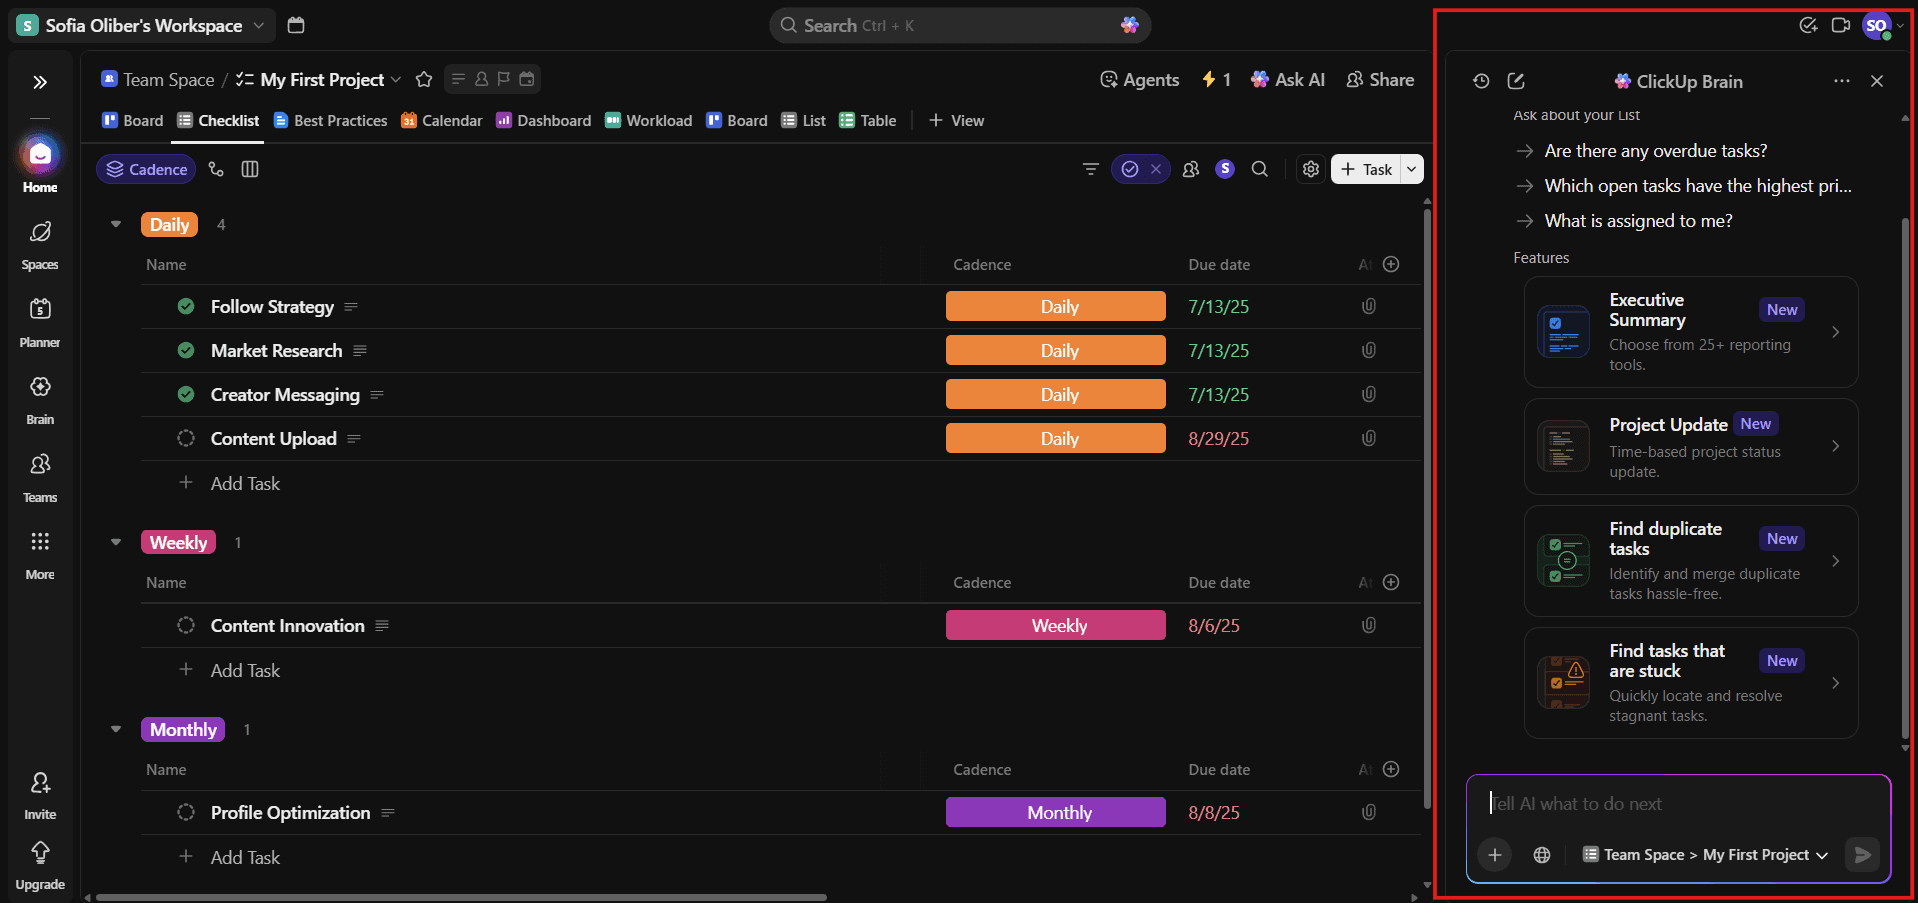Screen dimensions: 1918x903
Task: Toggle the status circle for Profile Optimization
Action: (186, 813)
